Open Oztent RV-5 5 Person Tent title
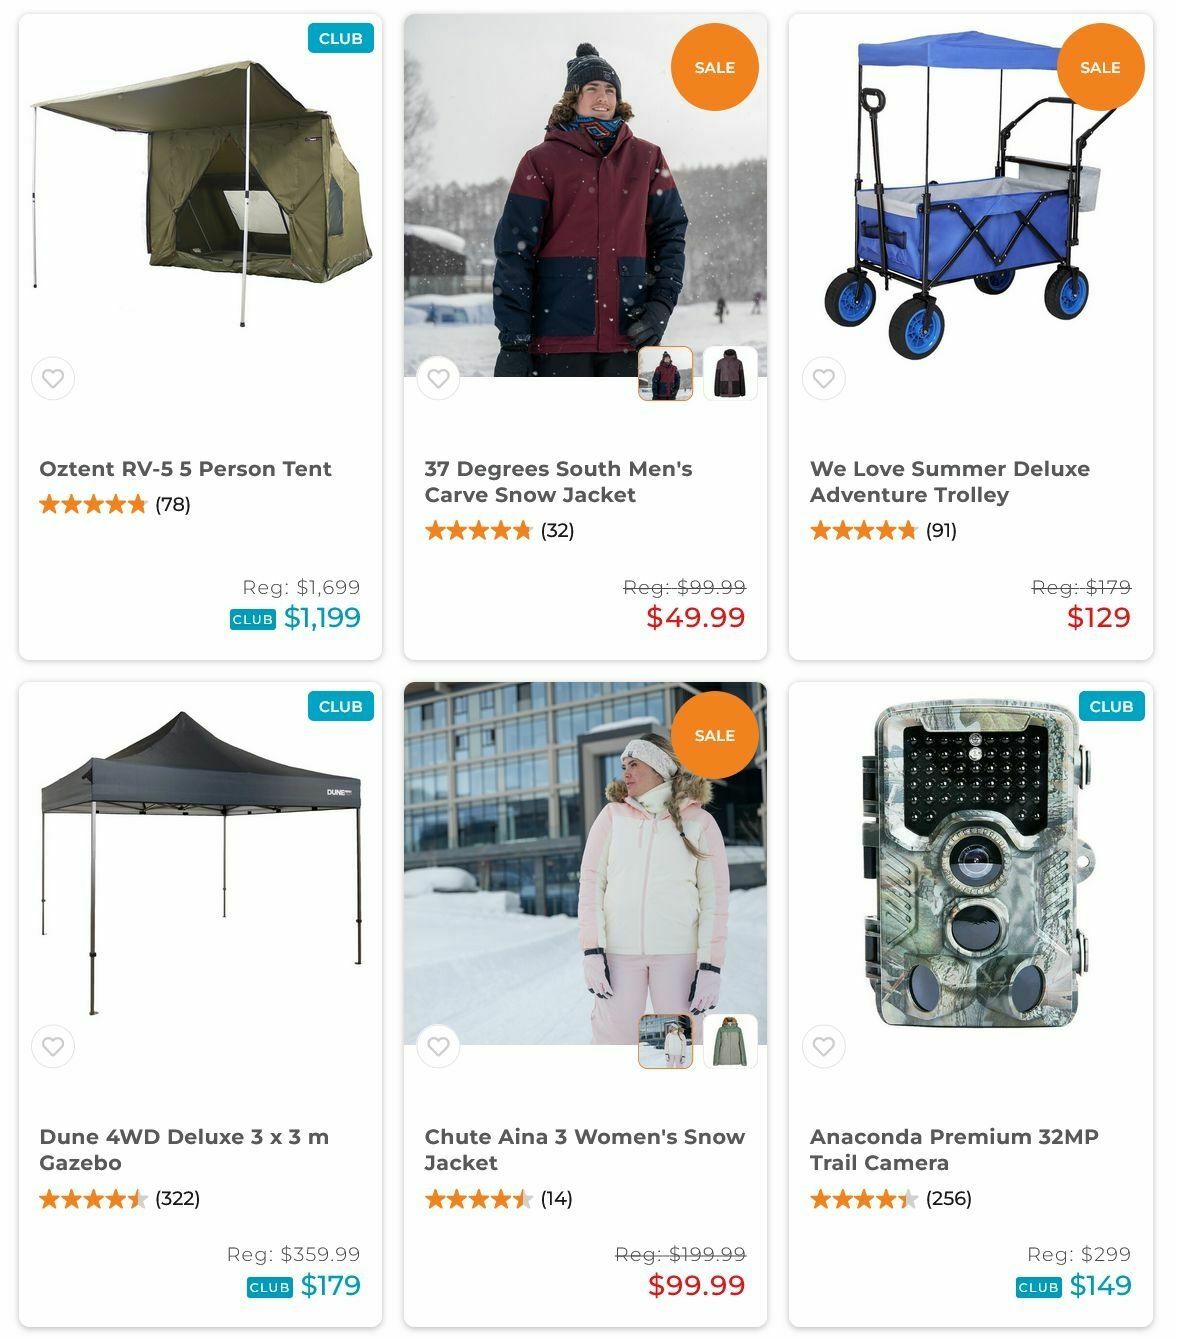 [x=185, y=469]
